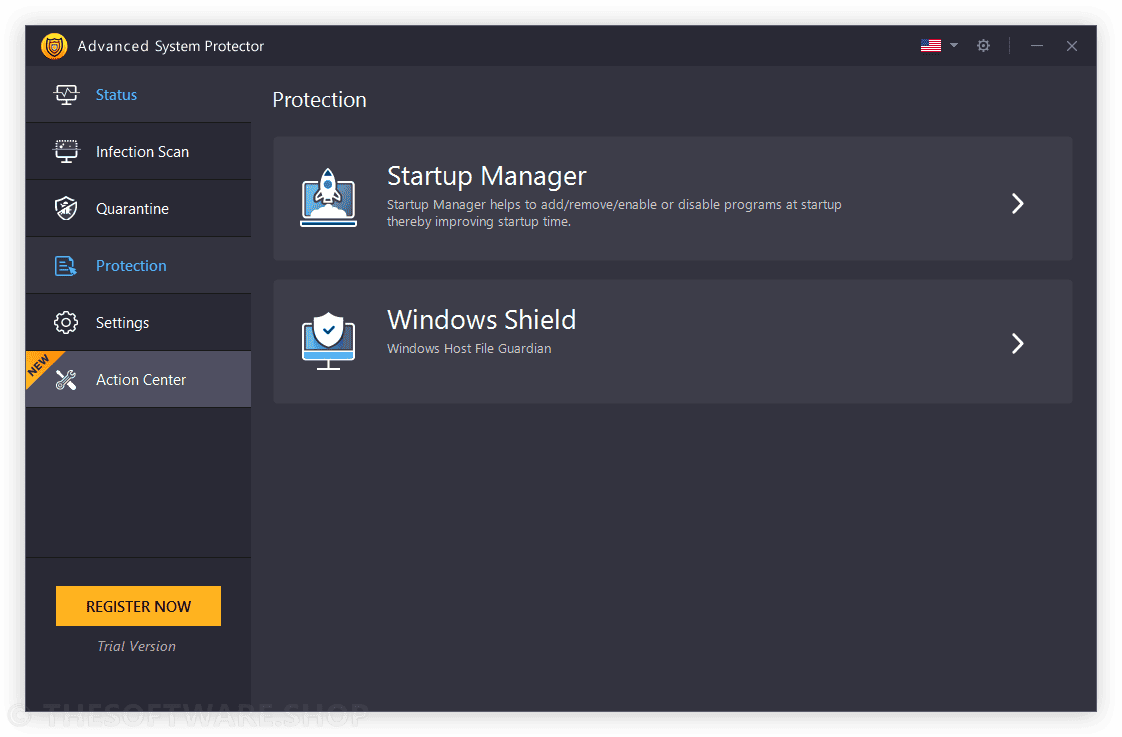Open settings via title bar gear icon
This screenshot has height=737, width=1122.
(984, 46)
